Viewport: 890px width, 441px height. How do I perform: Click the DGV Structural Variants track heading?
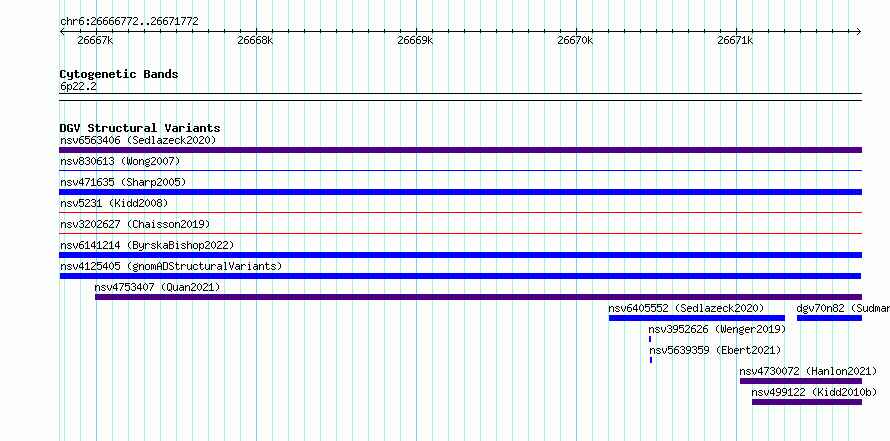pos(140,128)
